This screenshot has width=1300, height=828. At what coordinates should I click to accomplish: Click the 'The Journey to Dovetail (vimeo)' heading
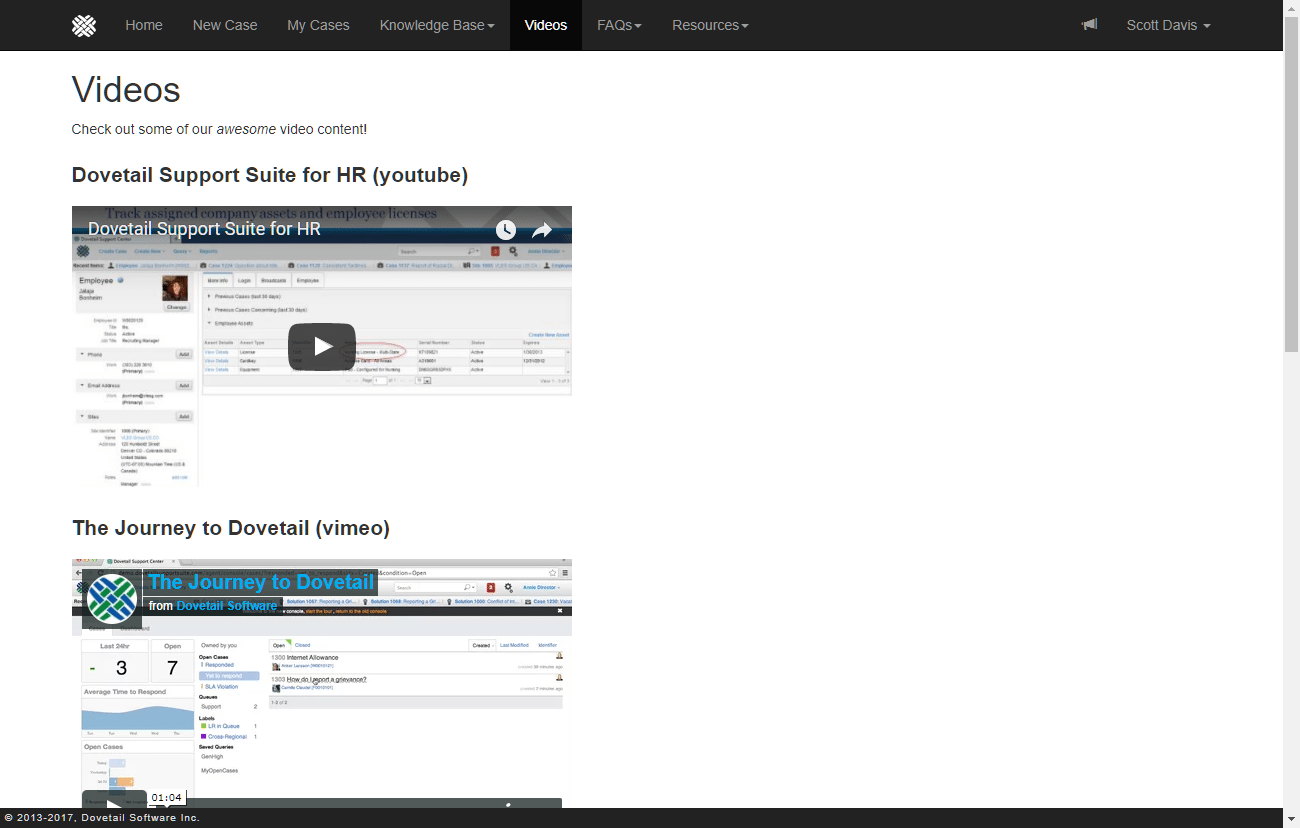pyautogui.click(x=231, y=528)
